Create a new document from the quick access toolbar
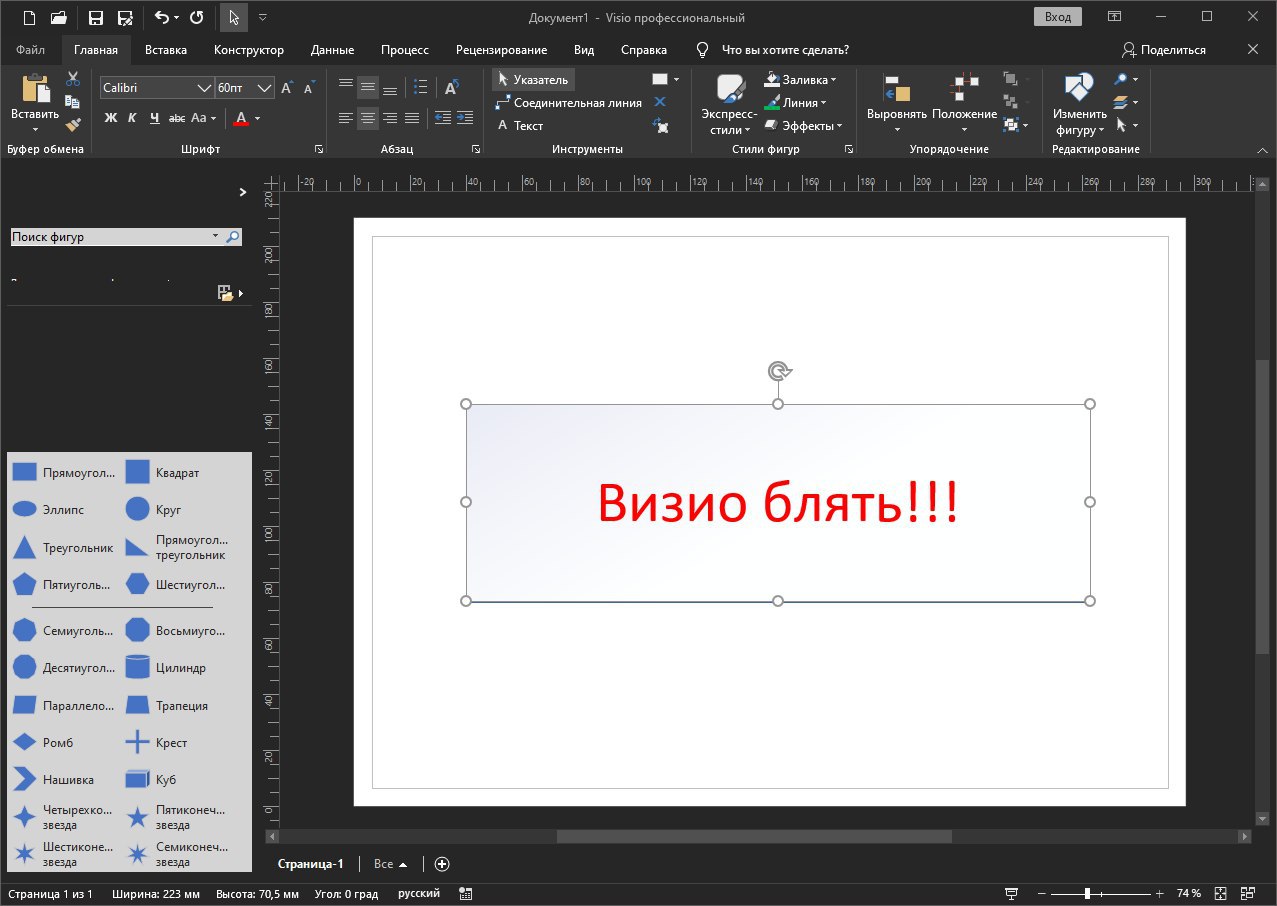 pyautogui.click(x=28, y=17)
